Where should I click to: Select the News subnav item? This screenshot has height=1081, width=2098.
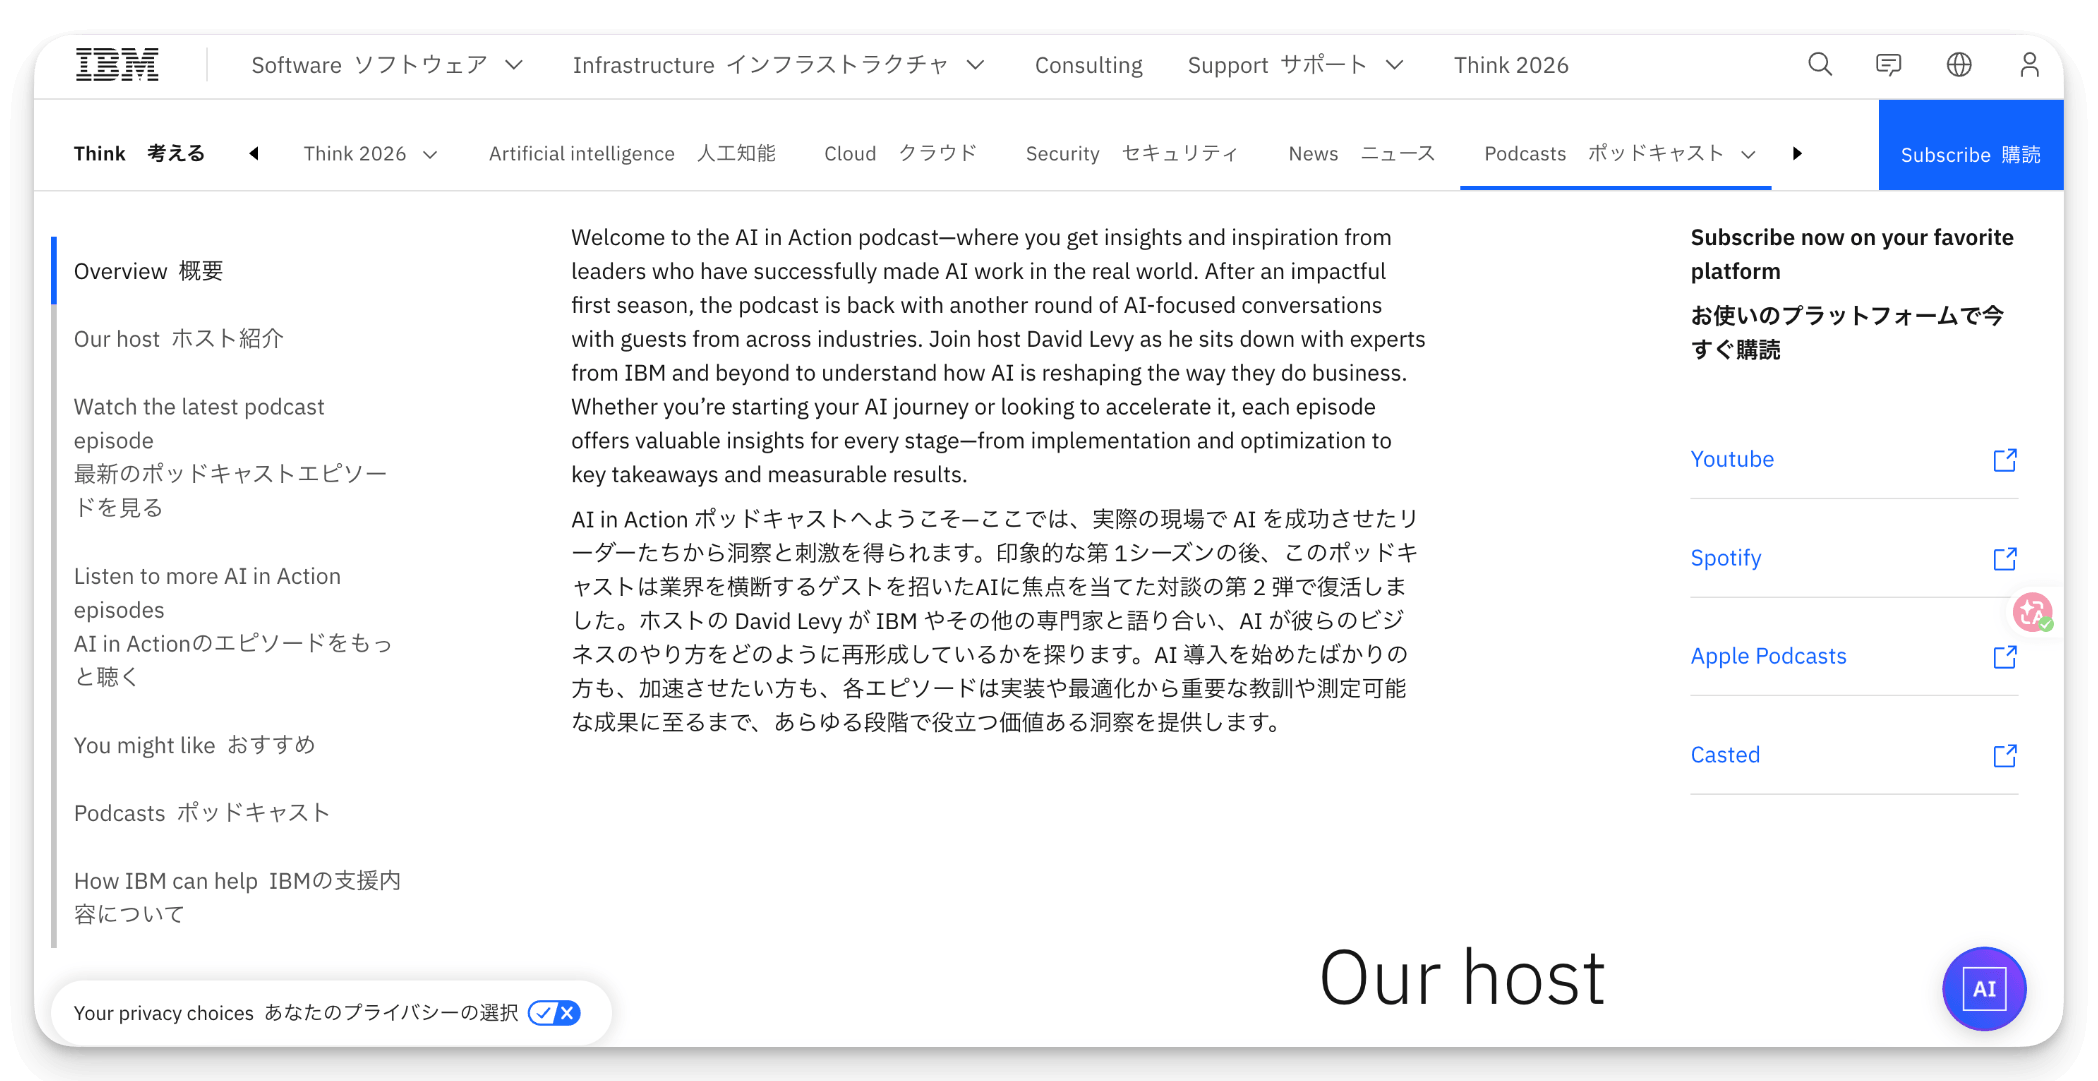coord(1362,154)
